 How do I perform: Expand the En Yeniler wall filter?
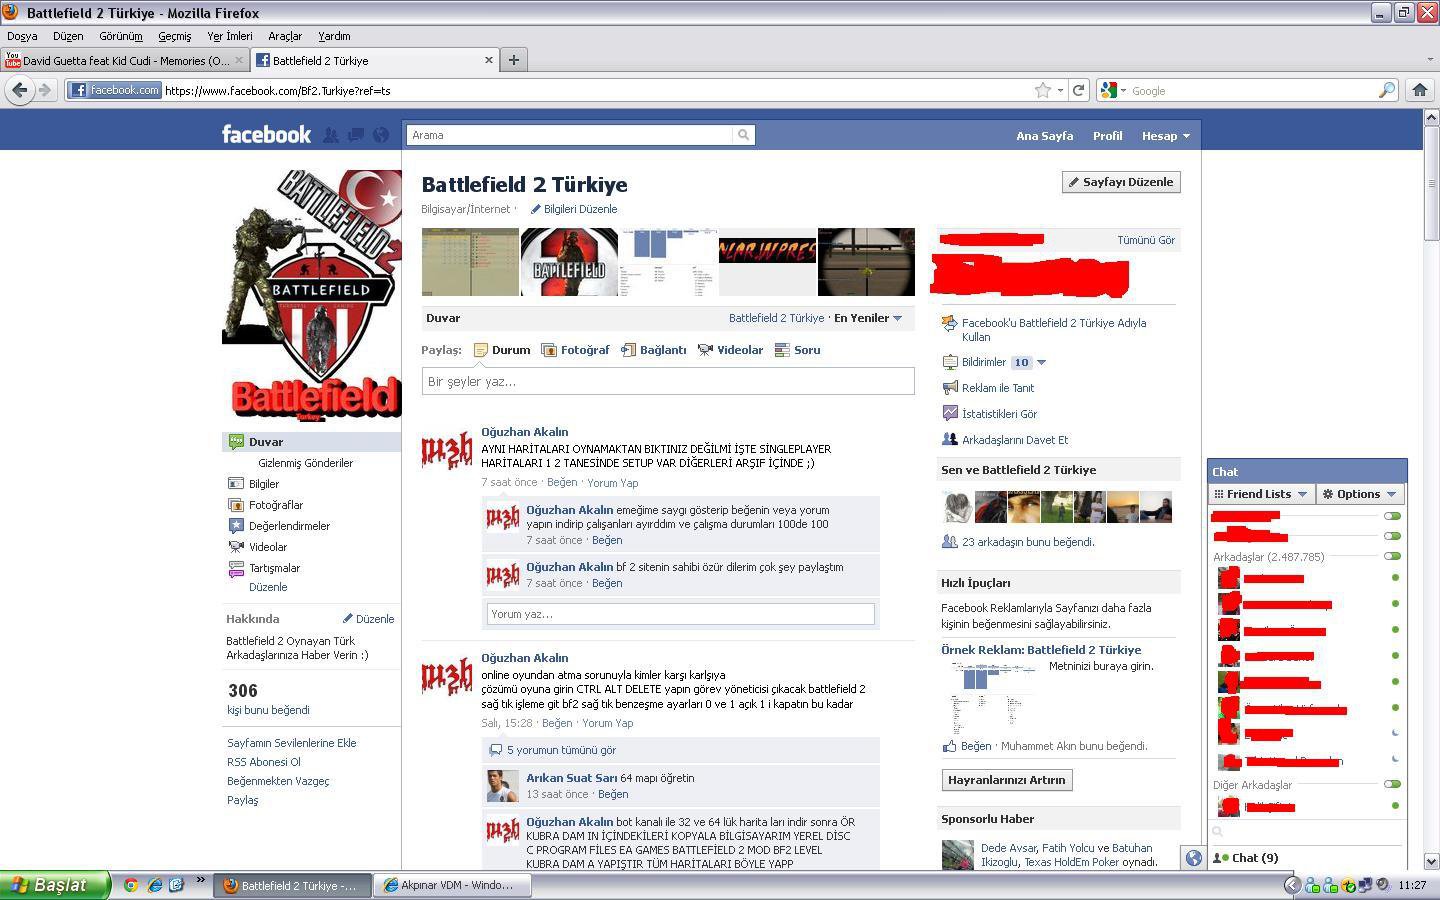tap(868, 318)
